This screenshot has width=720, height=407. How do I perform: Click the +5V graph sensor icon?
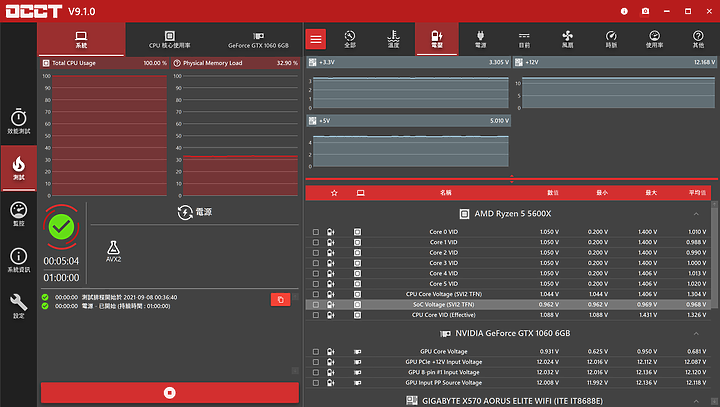(313, 121)
